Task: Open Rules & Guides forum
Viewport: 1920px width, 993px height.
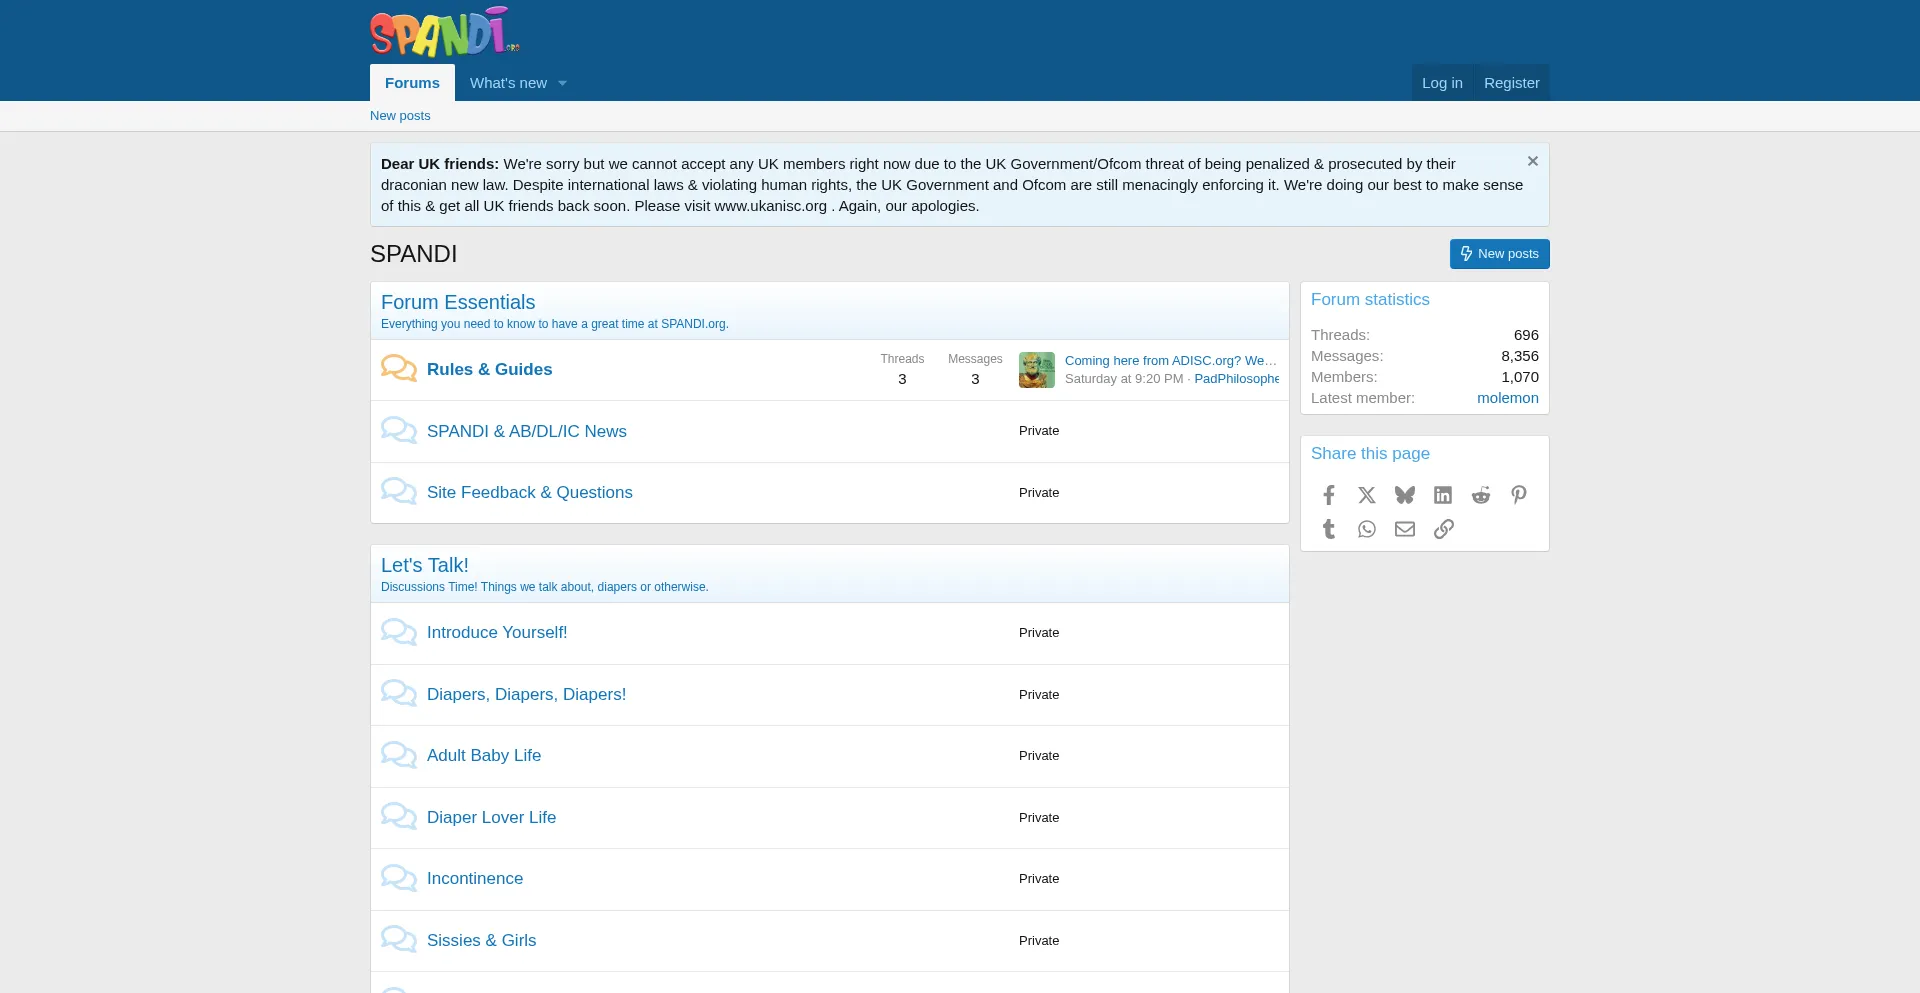Action: (489, 369)
